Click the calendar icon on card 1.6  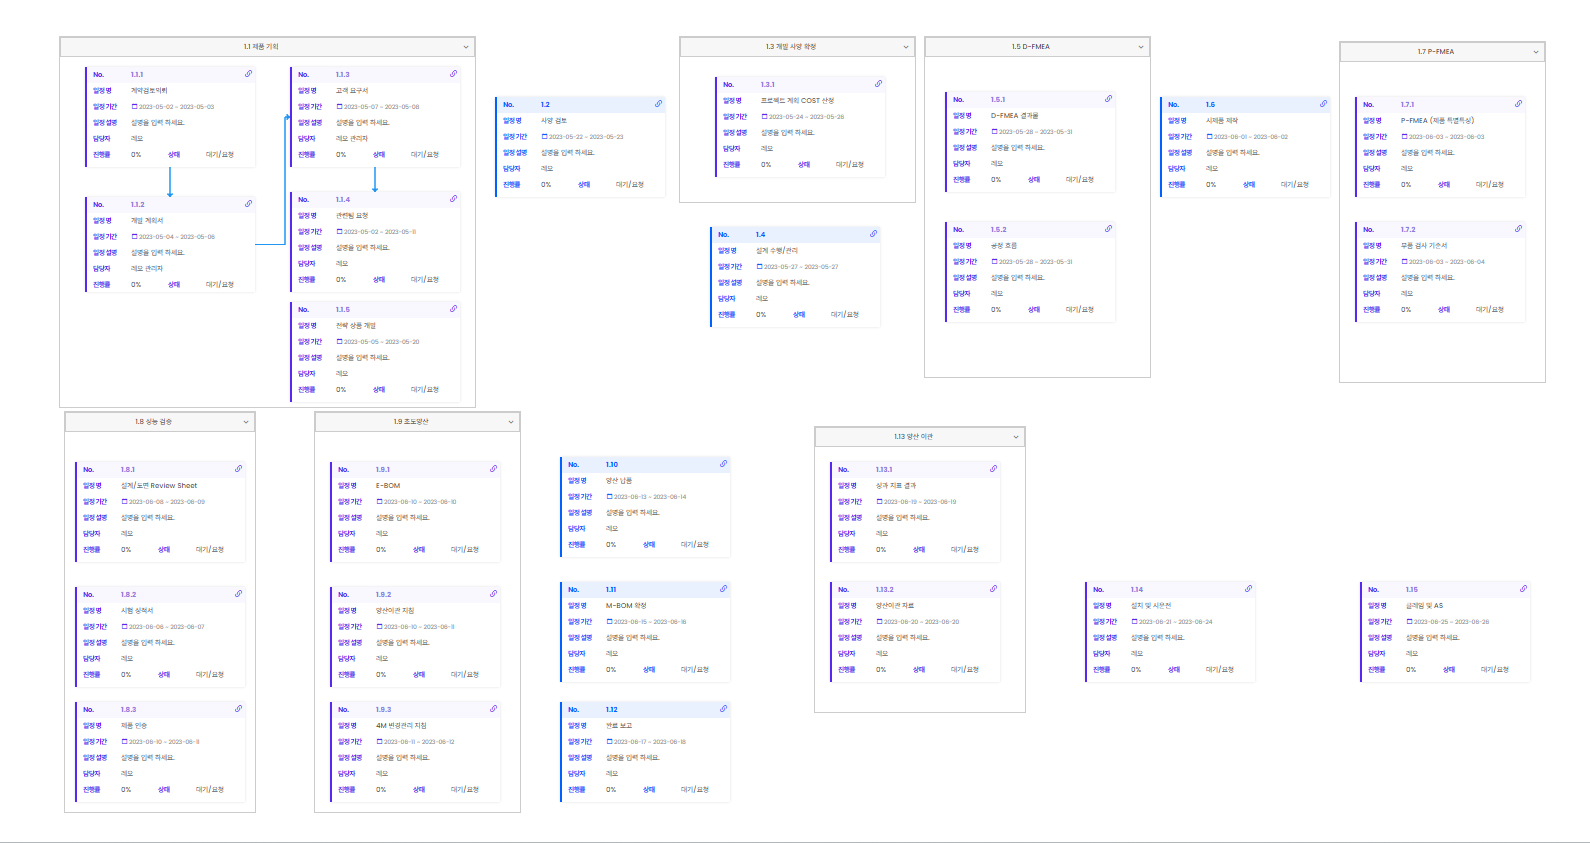tap(1209, 137)
